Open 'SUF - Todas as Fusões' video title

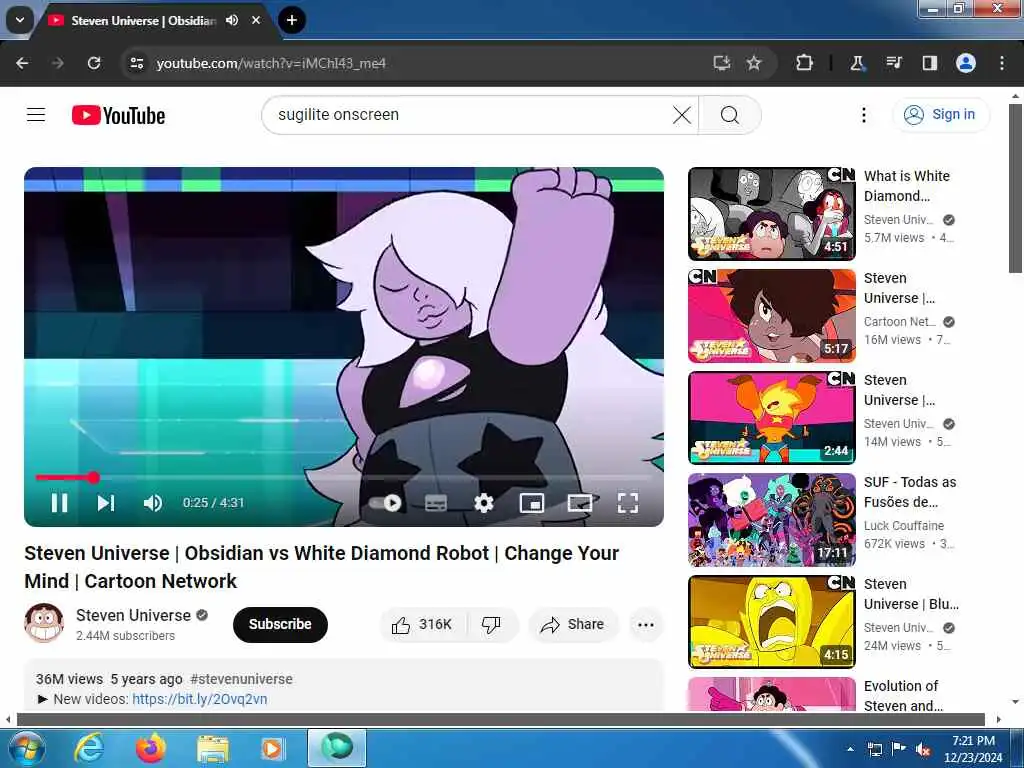(910, 492)
